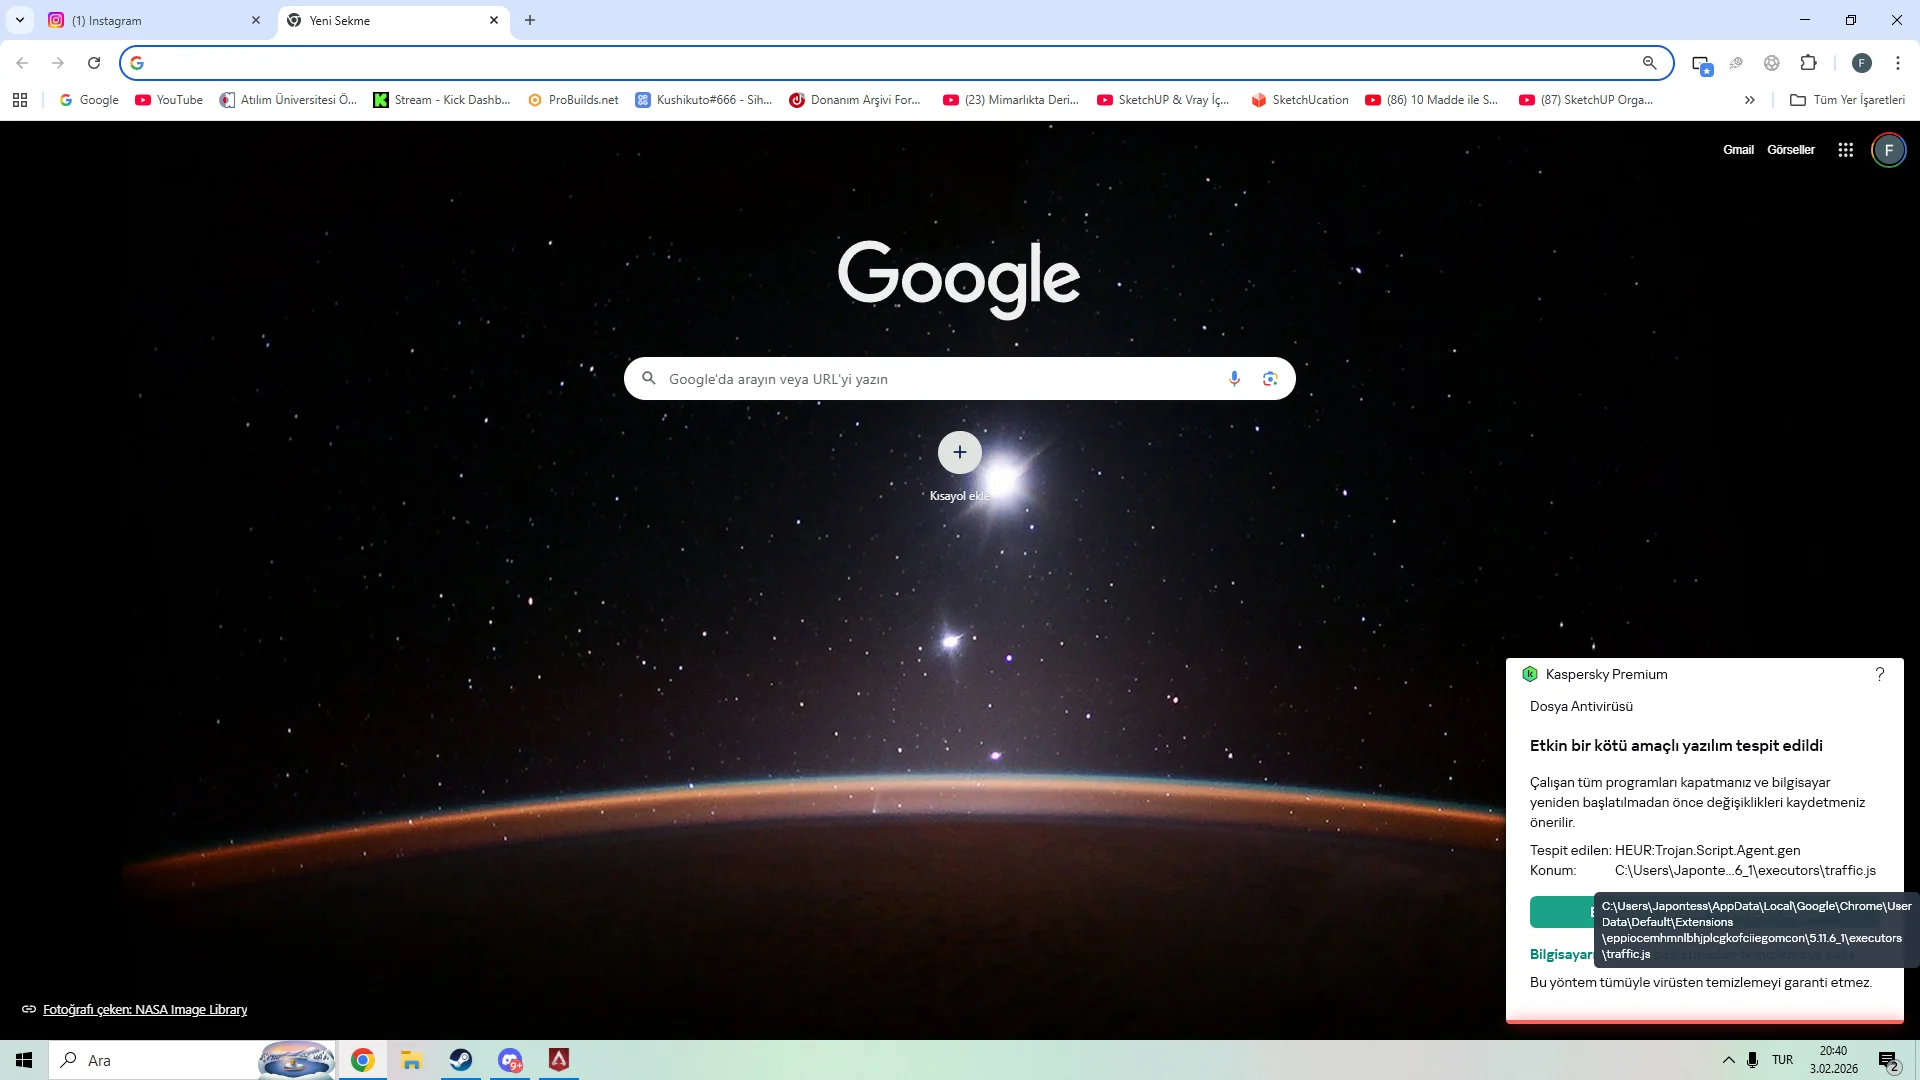The image size is (1920, 1080).
Task: Click the 'Fotoğrafı çeken: NASA Image Library' link
Action: pyautogui.click(x=144, y=1009)
